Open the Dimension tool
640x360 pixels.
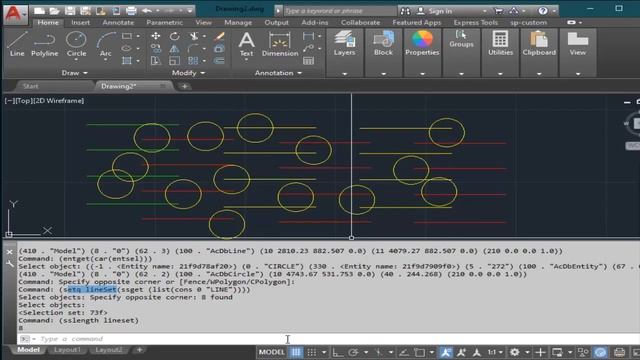click(x=280, y=44)
